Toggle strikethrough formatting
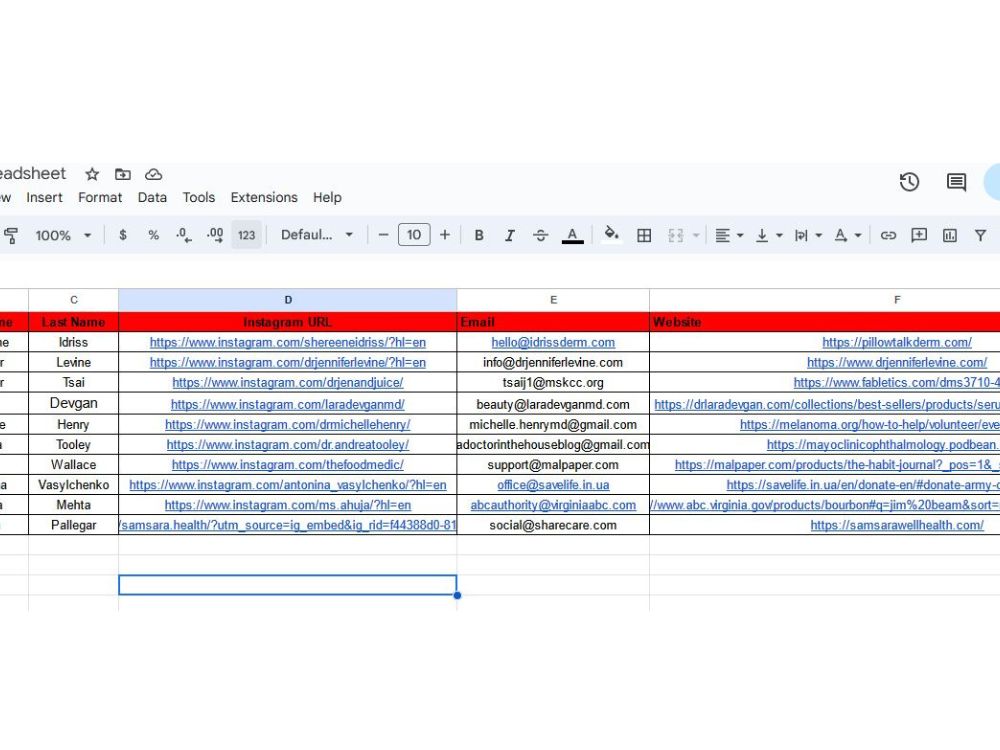This screenshot has height=750, width=1000. tap(540, 235)
